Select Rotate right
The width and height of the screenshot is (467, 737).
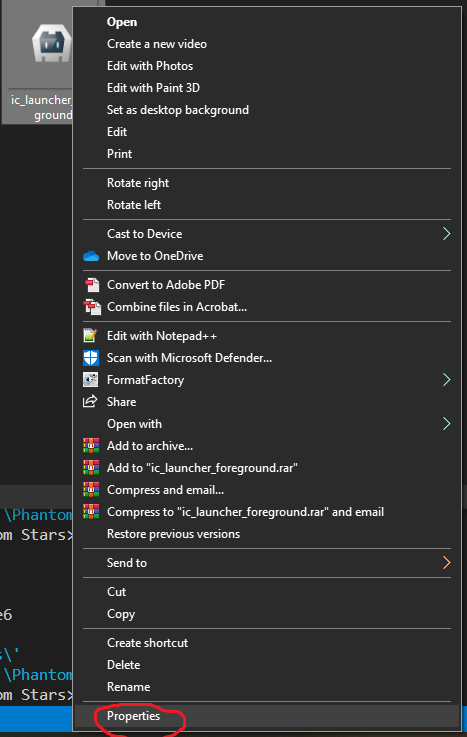(138, 183)
